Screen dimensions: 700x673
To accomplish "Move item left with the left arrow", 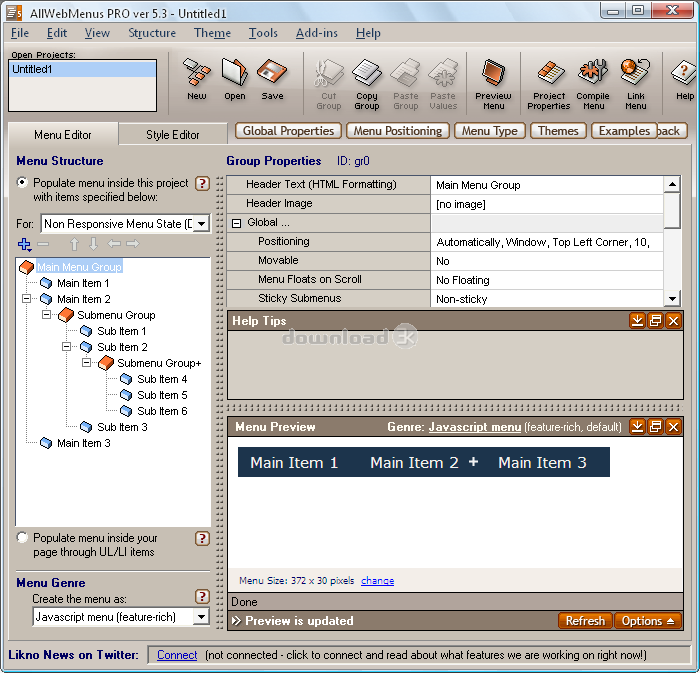I will point(114,244).
